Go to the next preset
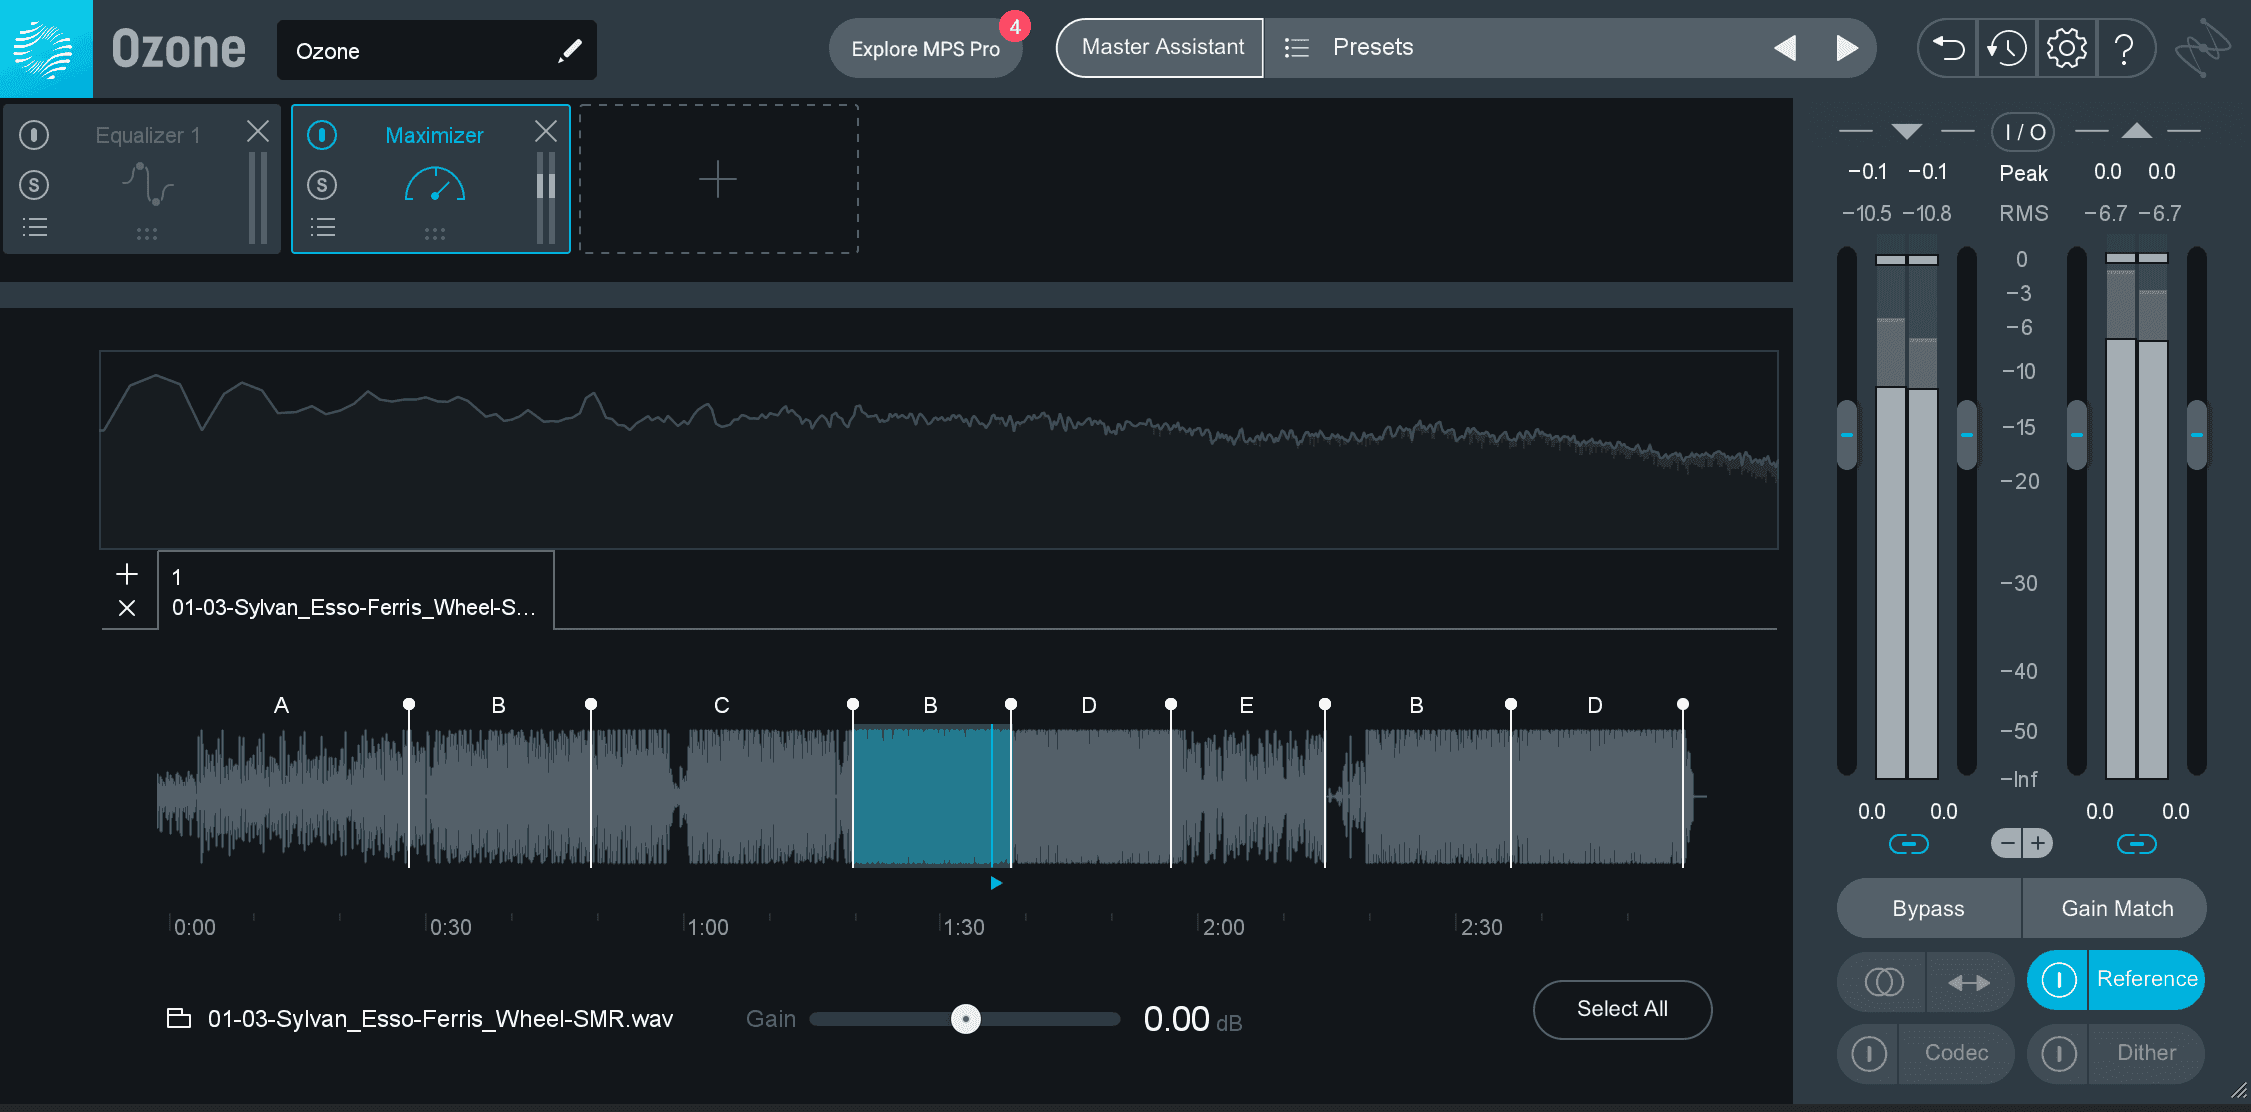Viewport: 2251px width, 1112px height. (x=1847, y=48)
